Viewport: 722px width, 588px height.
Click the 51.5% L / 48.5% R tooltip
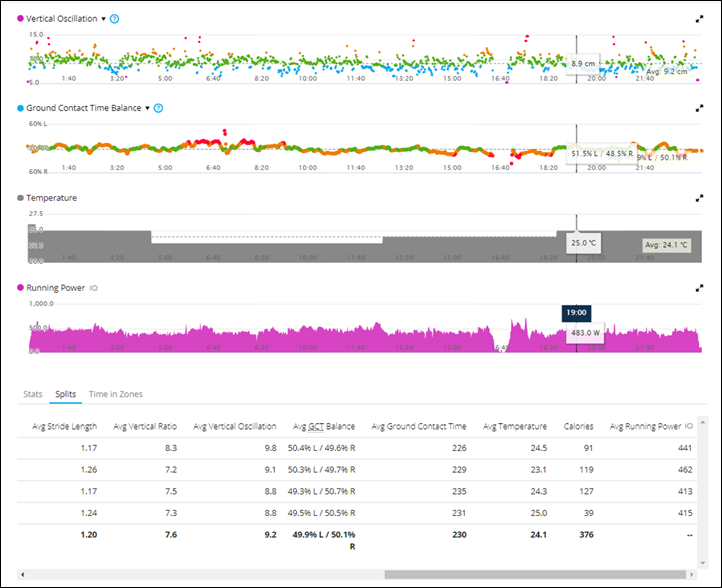click(602, 153)
